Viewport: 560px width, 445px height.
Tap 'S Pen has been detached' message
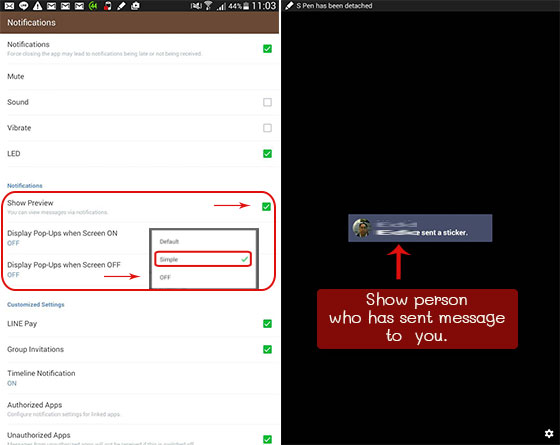(x=334, y=6)
